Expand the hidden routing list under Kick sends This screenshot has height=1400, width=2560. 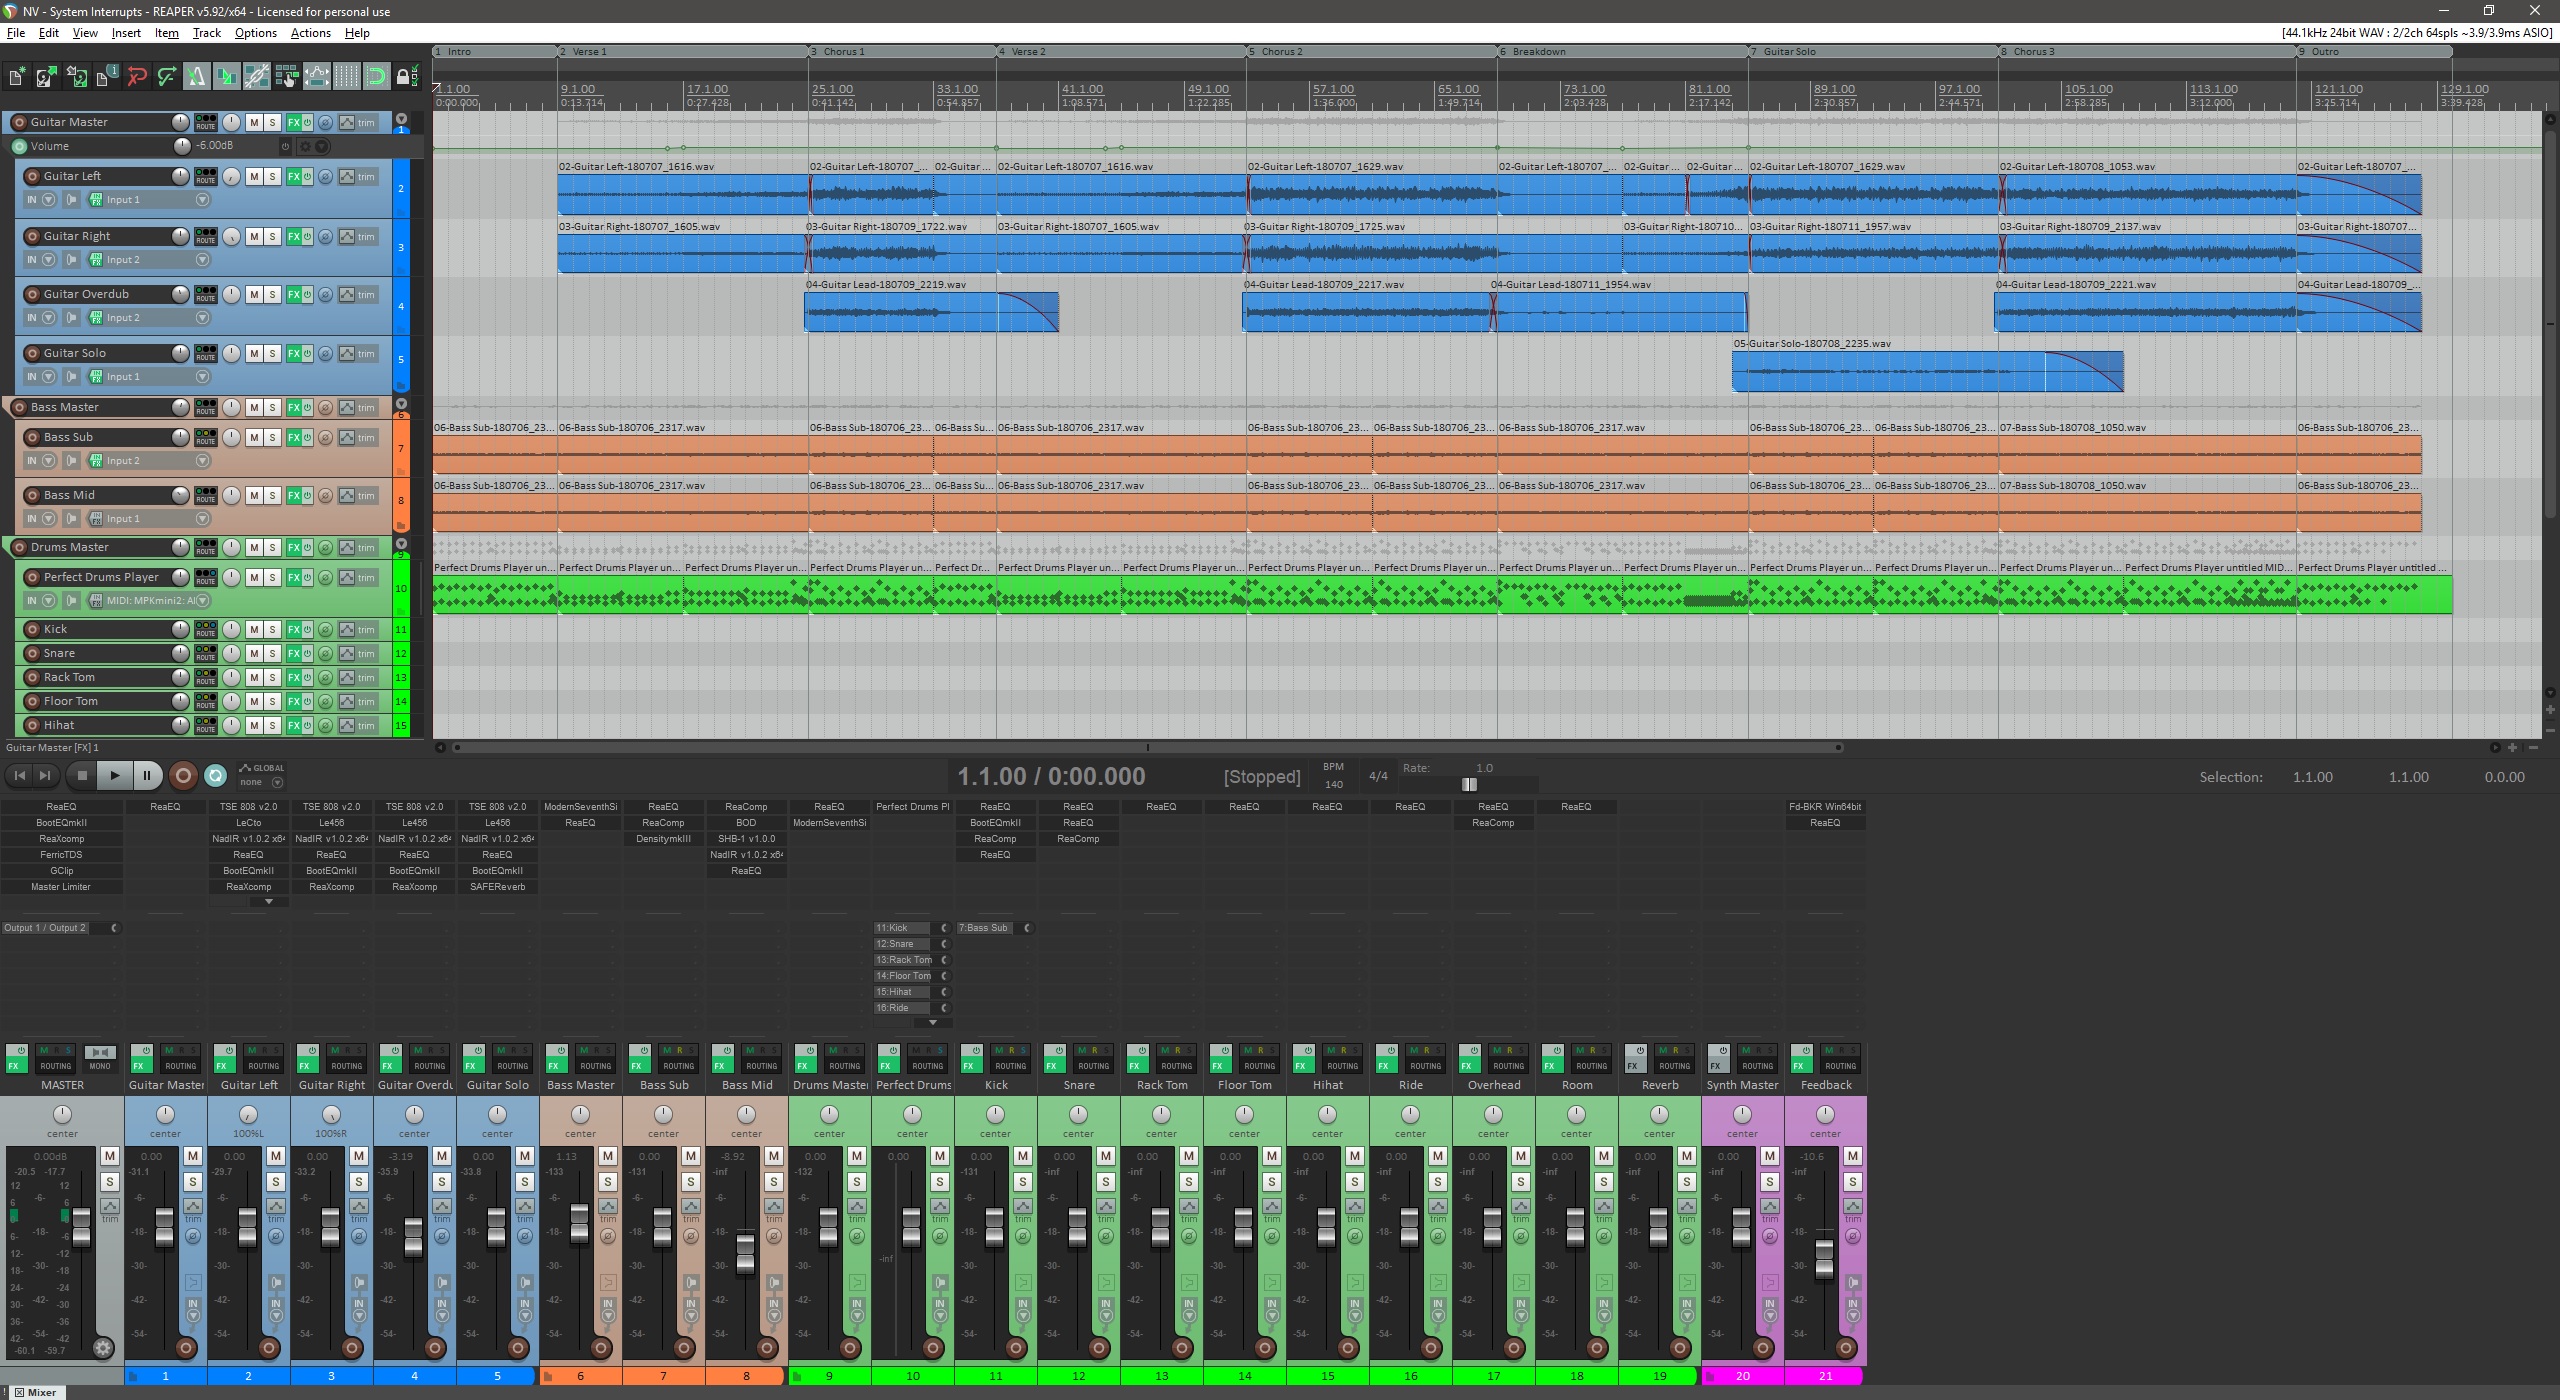tap(933, 1022)
